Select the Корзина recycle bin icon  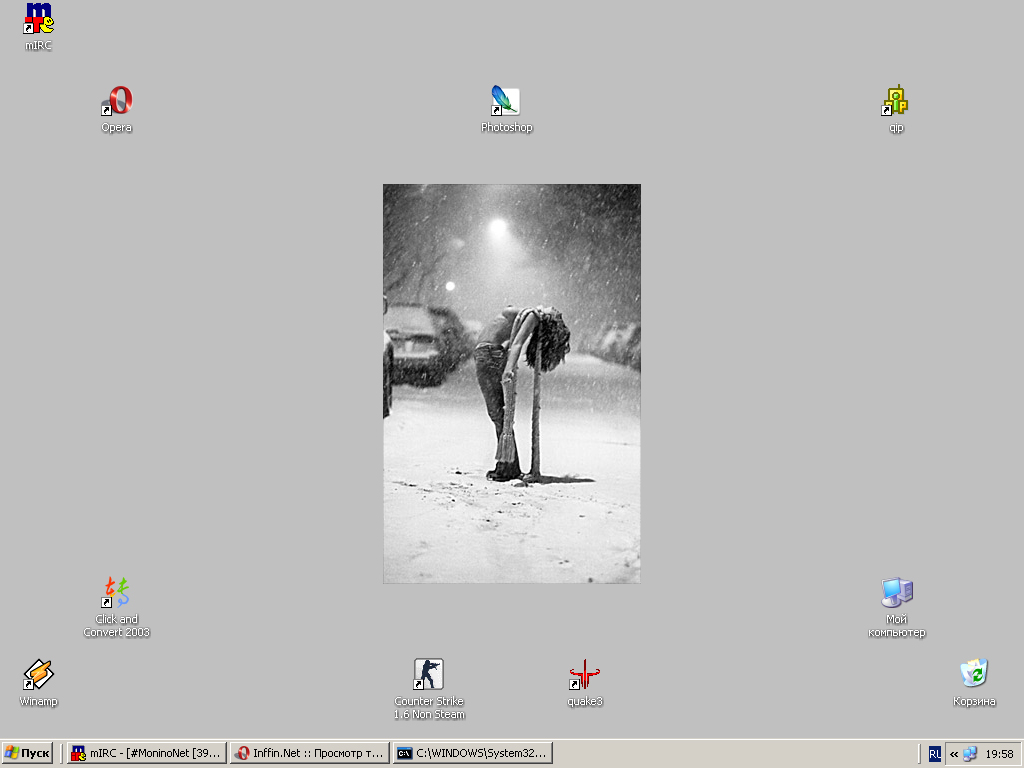tap(974, 676)
